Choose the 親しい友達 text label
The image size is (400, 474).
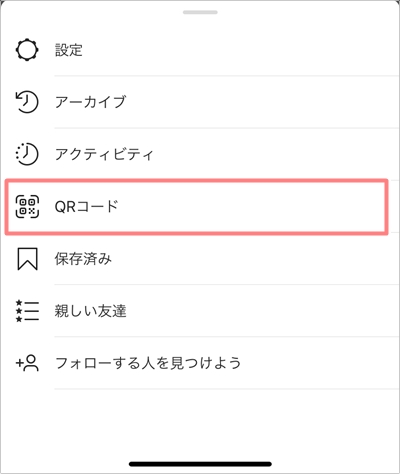tap(90, 311)
